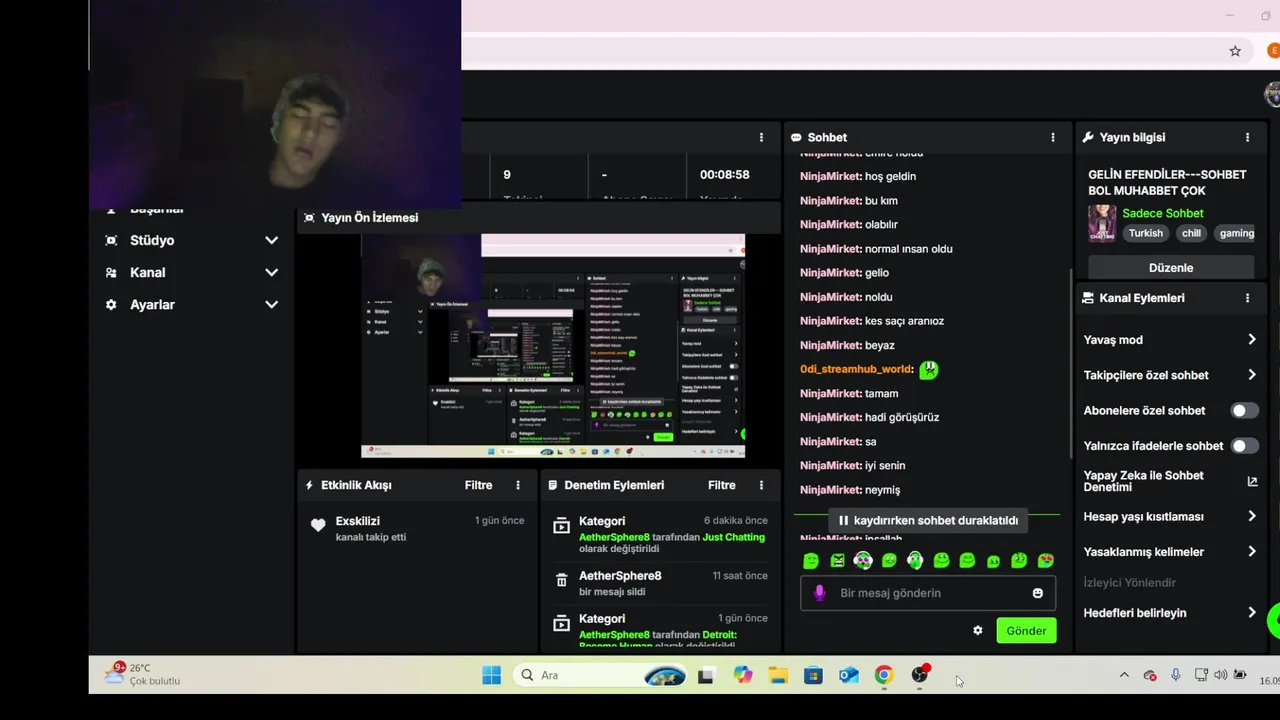Expand the Kanal sidebar section
Viewport: 1280px width, 720px height.
click(x=271, y=272)
